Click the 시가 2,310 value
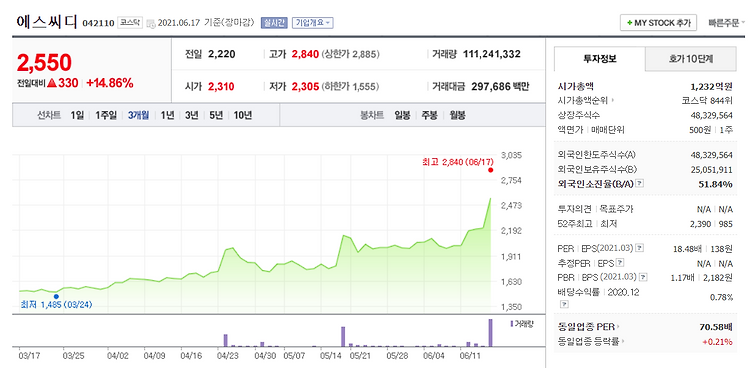Screen dimensions: 750x368 (x=221, y=87)
